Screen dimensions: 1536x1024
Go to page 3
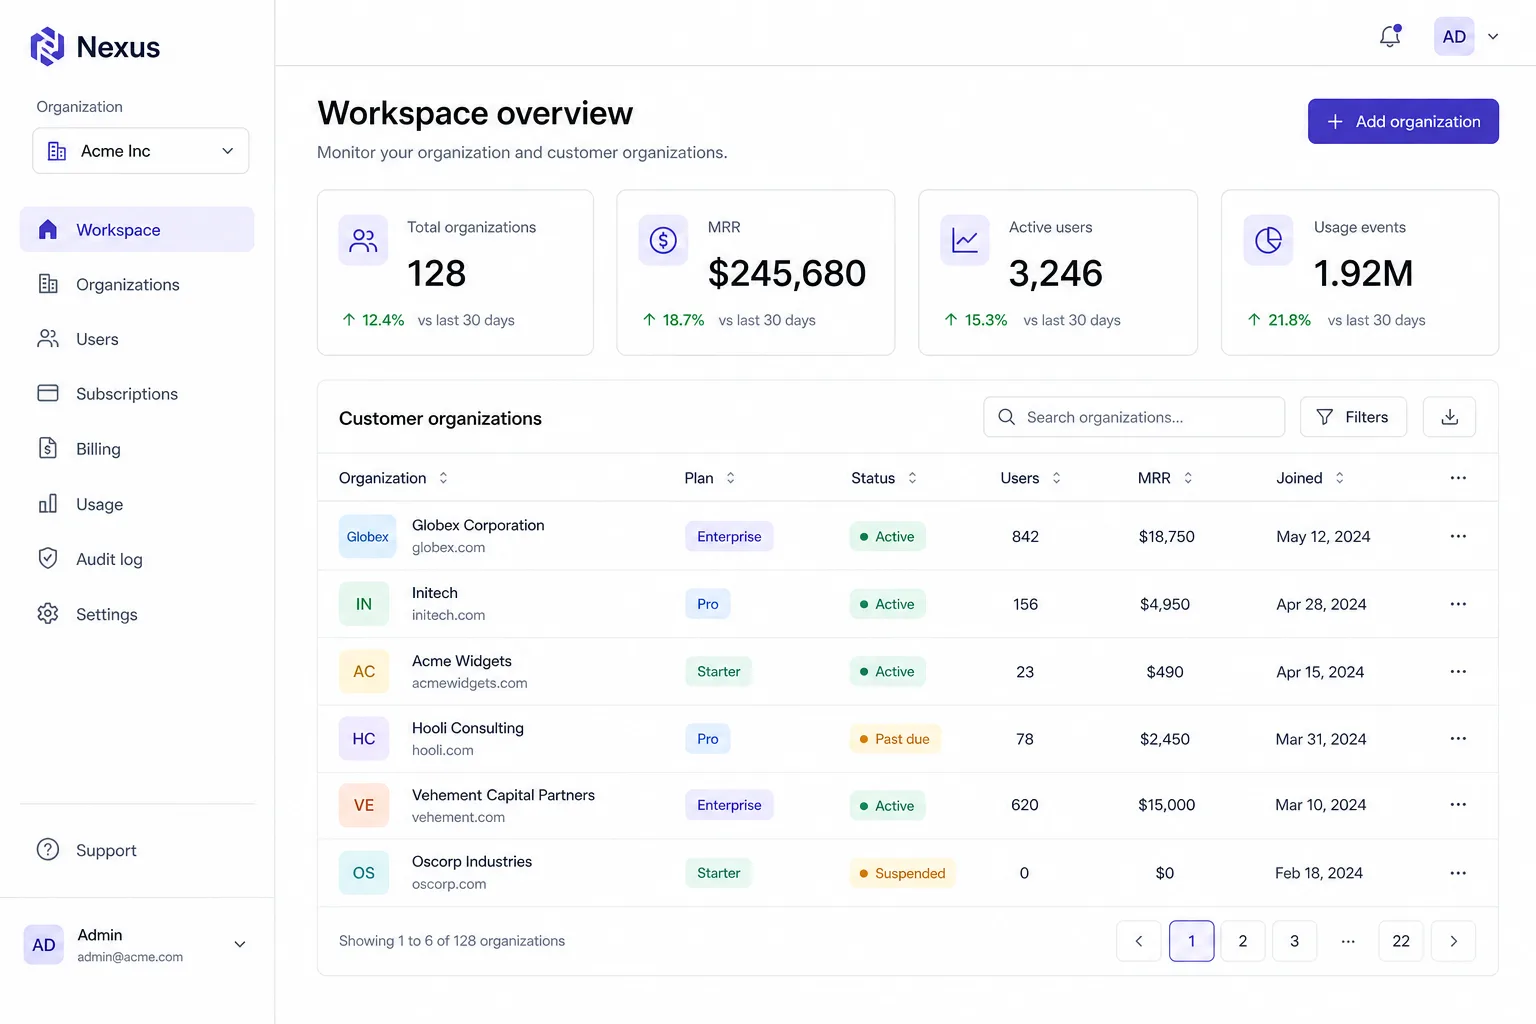pyautogui.click(x=1294, y=941)
